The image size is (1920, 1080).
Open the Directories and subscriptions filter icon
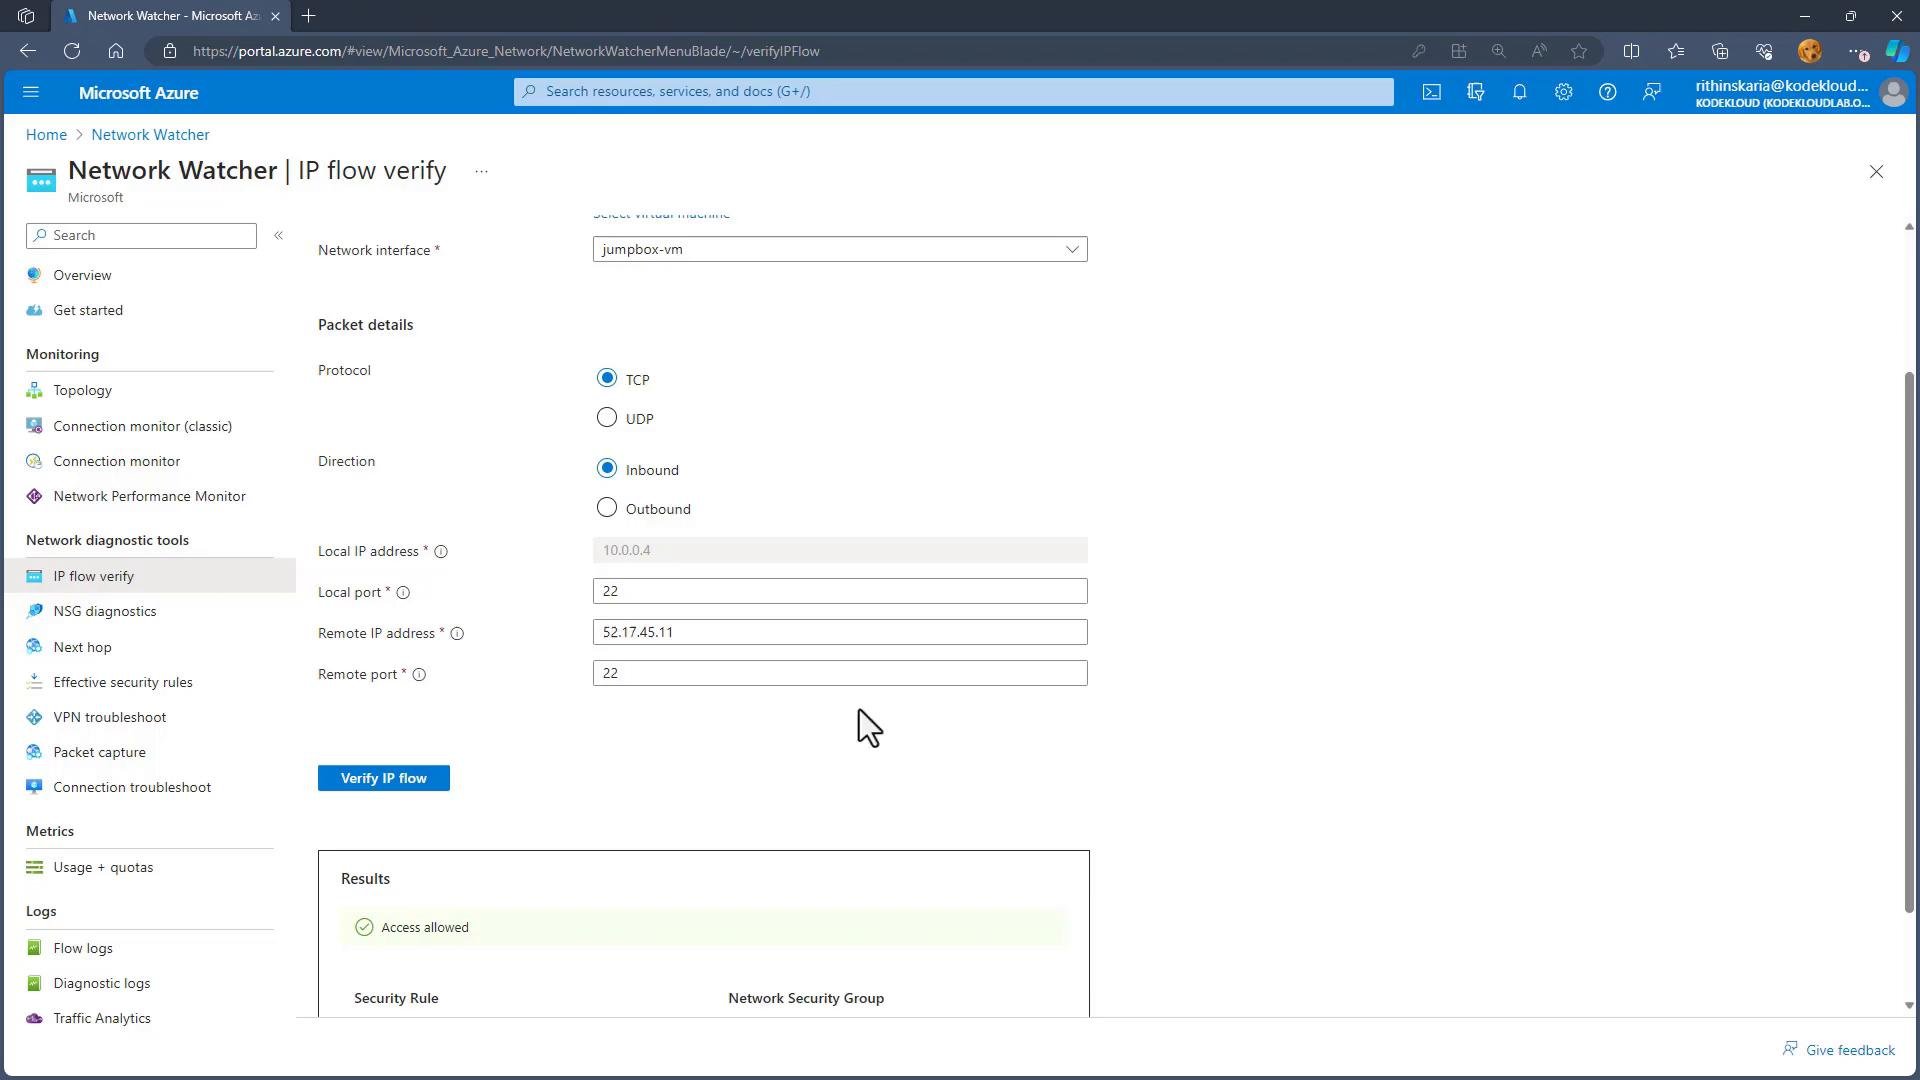click(x=1476, y=92)
